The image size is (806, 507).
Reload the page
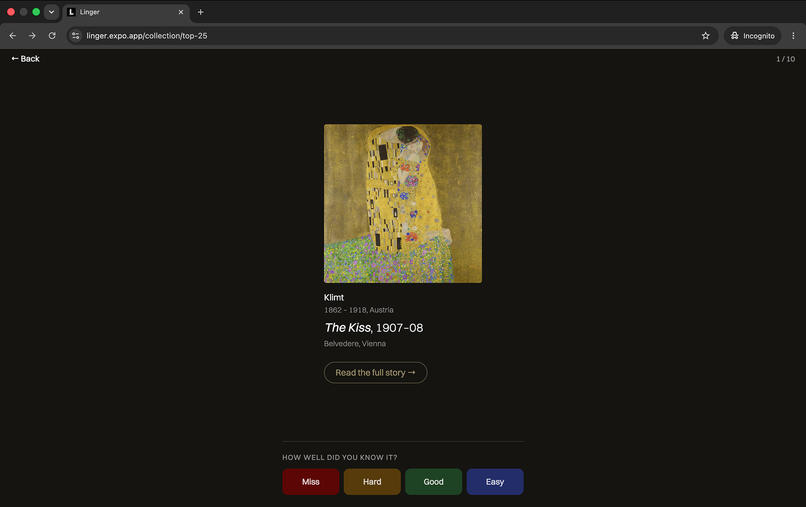(52, 35)
